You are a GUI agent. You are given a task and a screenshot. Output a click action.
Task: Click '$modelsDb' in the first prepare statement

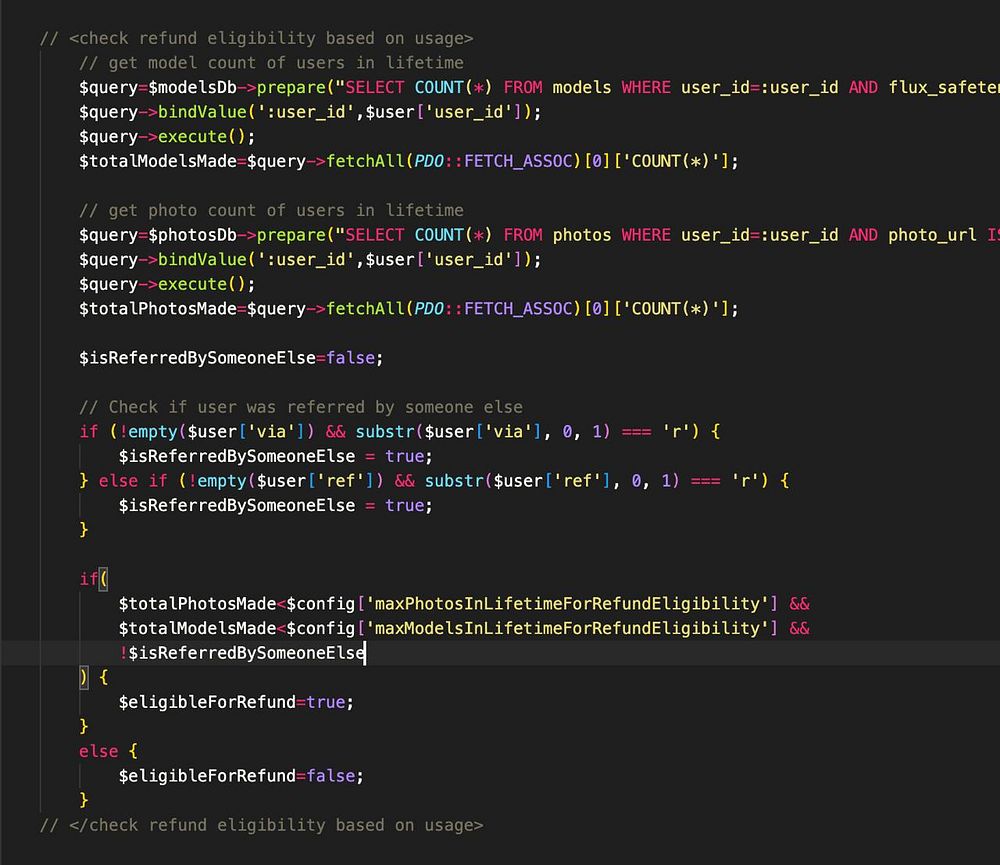pyautogui.click(x=192, y=87)
